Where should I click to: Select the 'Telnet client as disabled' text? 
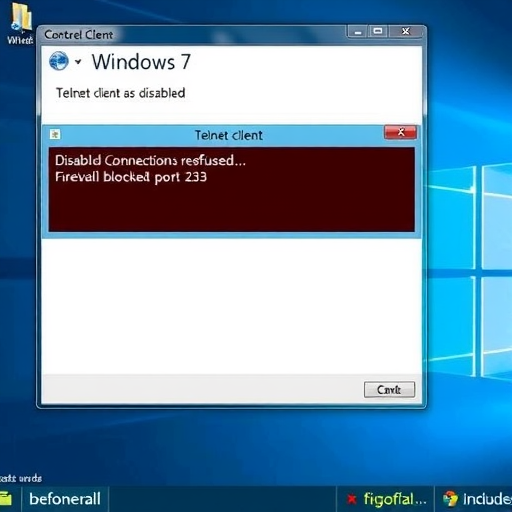coord(120,93)
